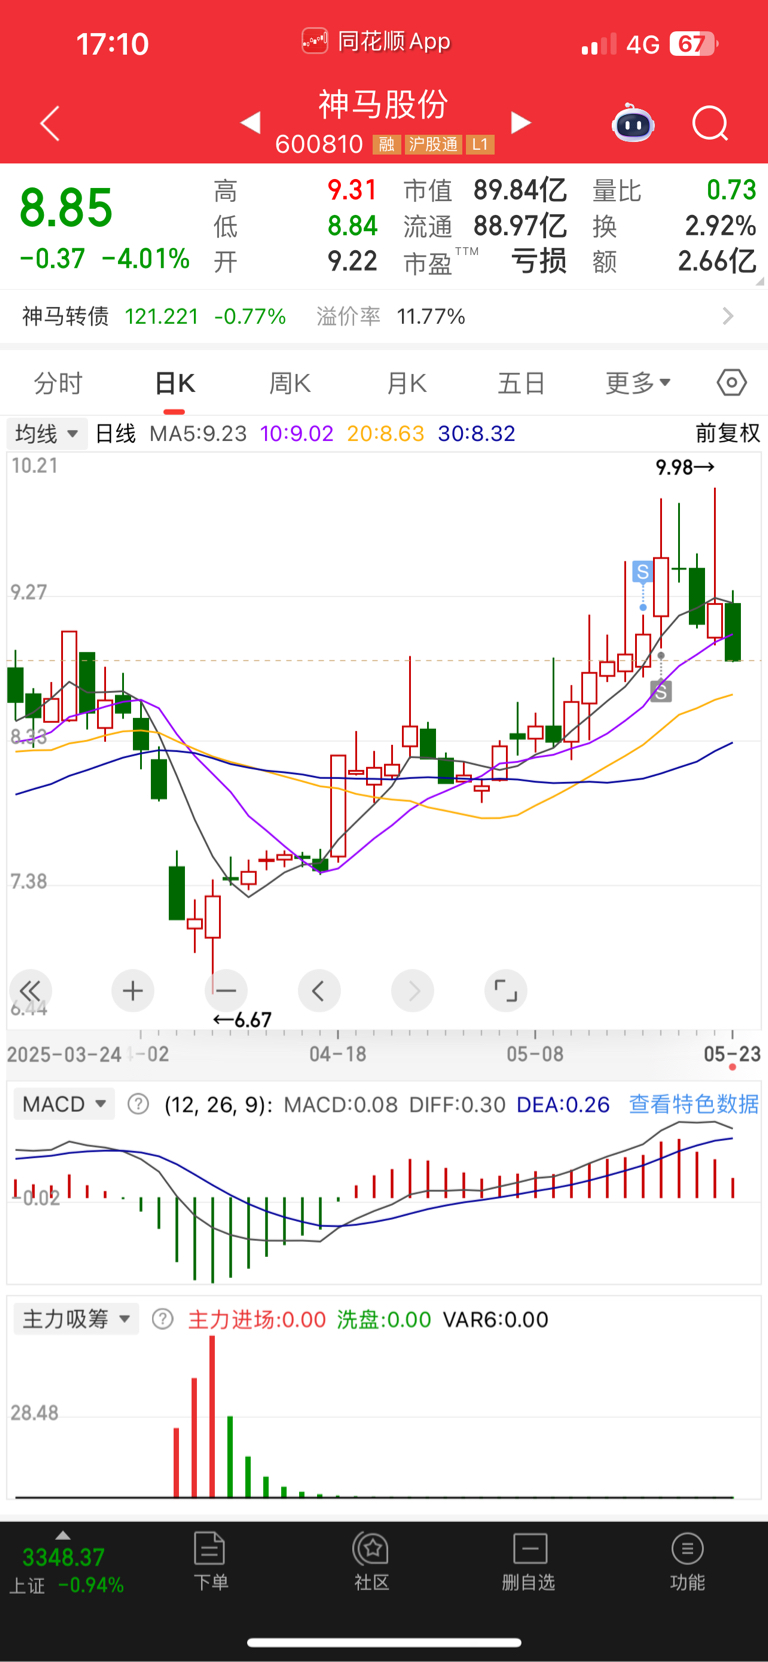Image resolution: width=768 pixels, height=1662 pixels.
Task: Expand chart to fullscreen icon
Action: (506, 991)
